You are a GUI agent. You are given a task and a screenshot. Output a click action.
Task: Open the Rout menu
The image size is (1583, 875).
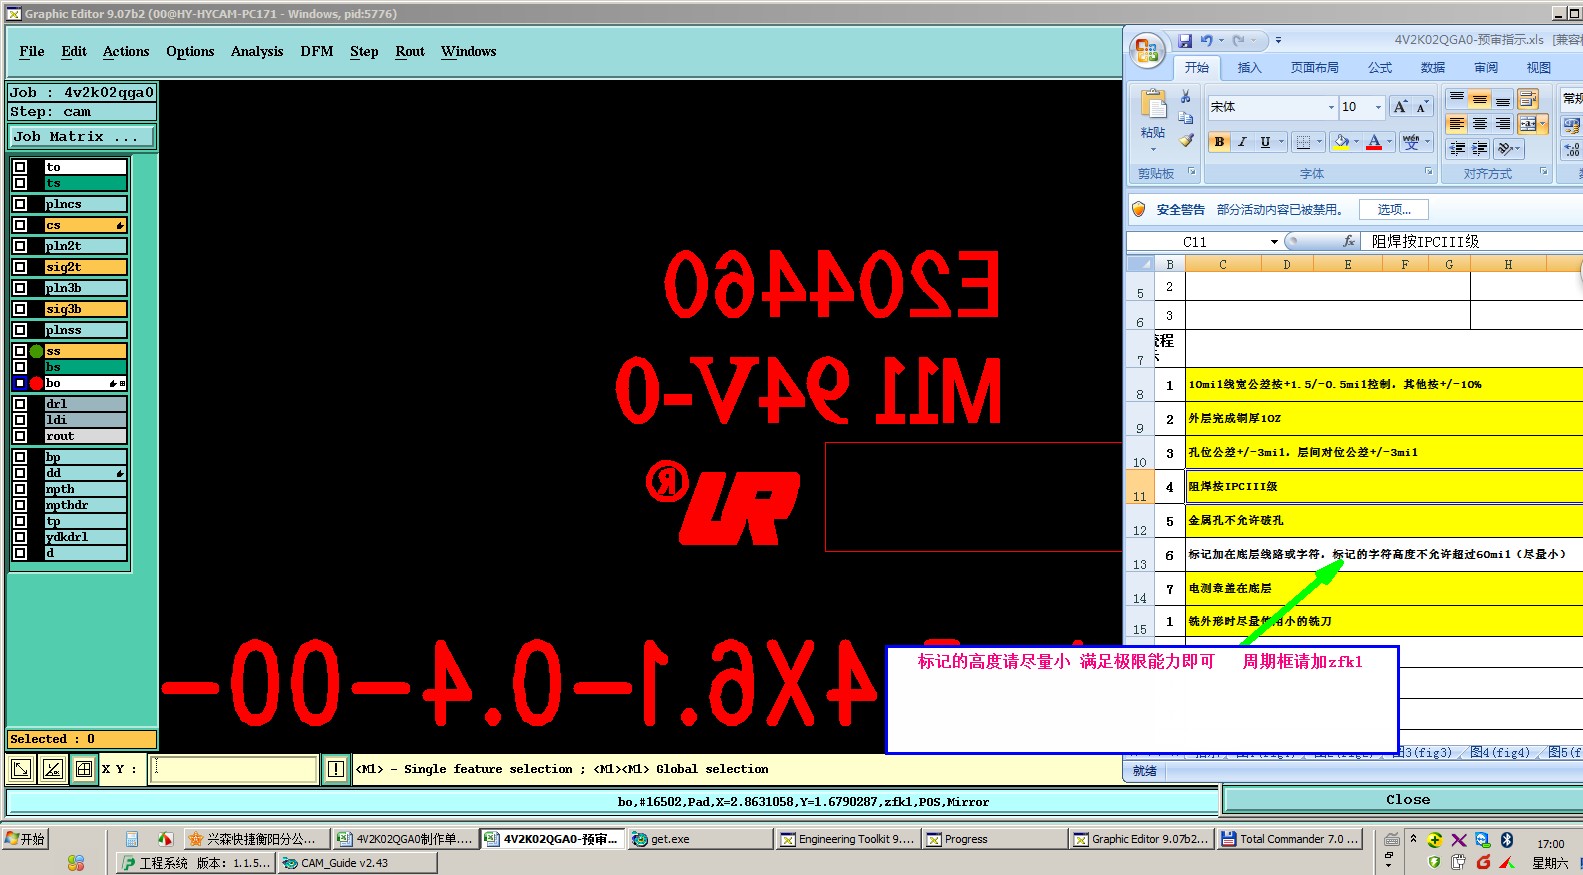pyautogui.click(x=410, y=51)
